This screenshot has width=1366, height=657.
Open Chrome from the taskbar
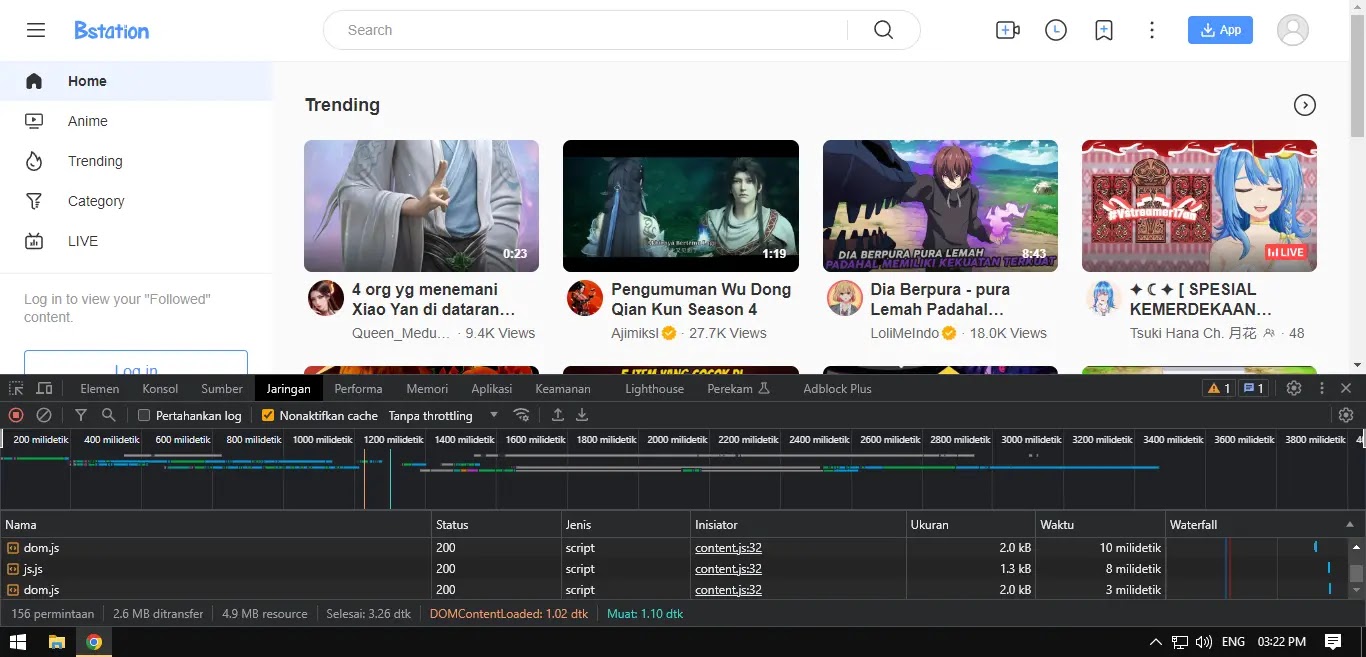(93, 642)
